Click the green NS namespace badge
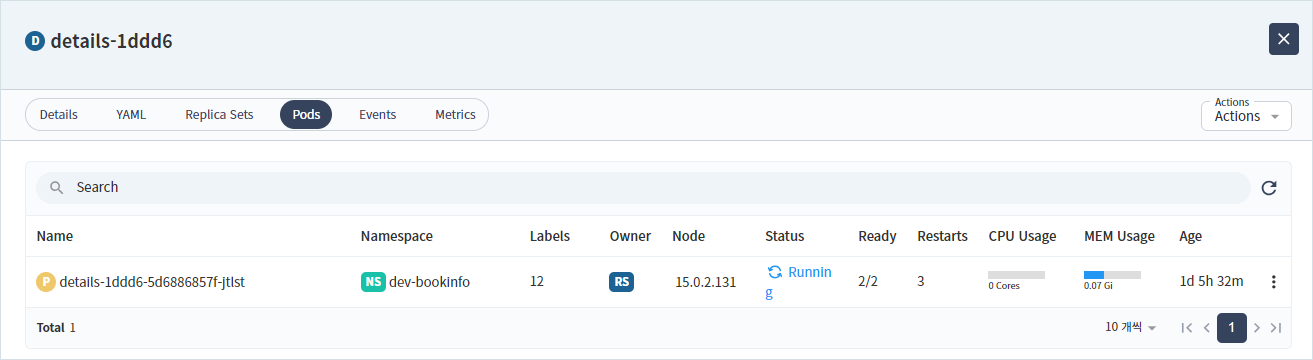1313x360 pixels. [x=373, y=282]
